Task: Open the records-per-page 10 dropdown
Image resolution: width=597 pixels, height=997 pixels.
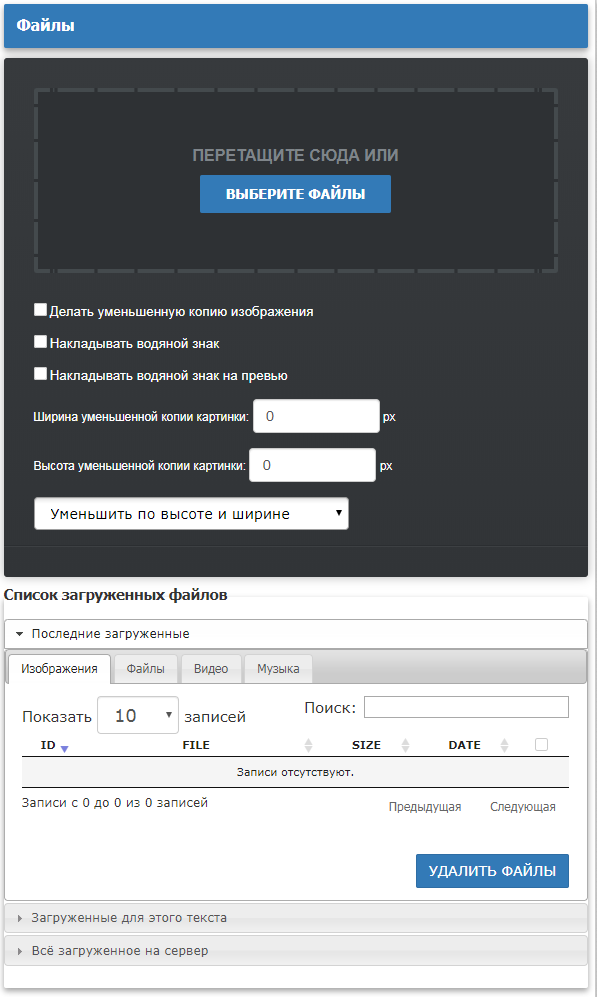Action: tap(138, 715)
